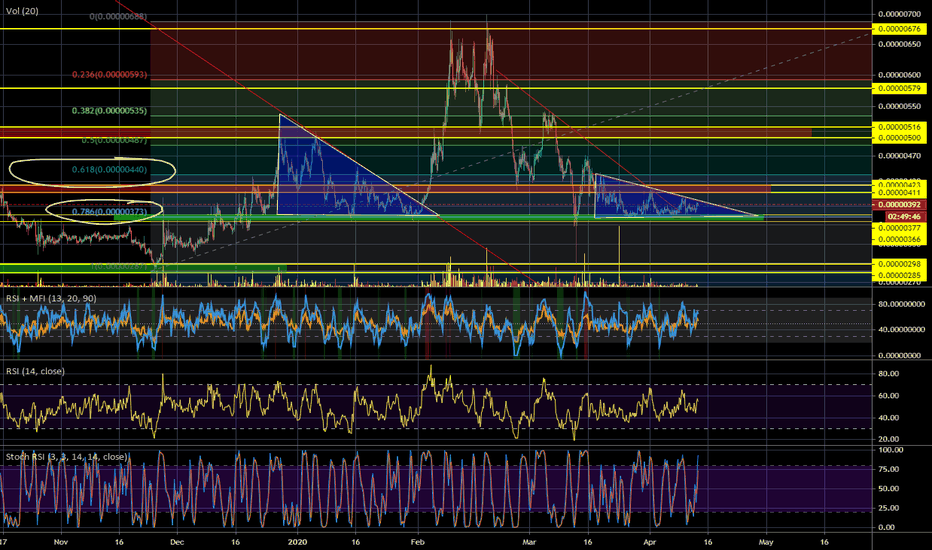
Task: Click the 0.00000516 horizontal line price tag
Action: [899, 127]
